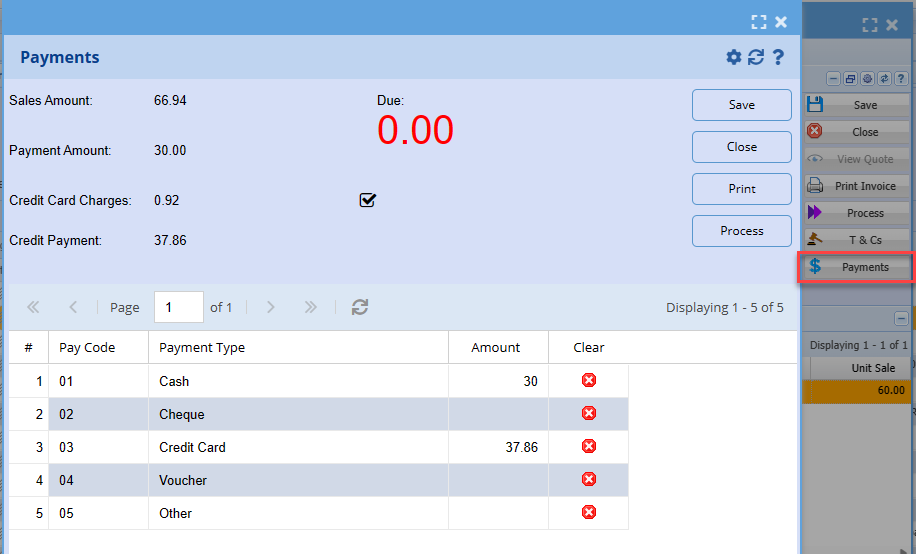Clear the Credit Card payment row
Screen dimensions: 916x554
point(589,447)
